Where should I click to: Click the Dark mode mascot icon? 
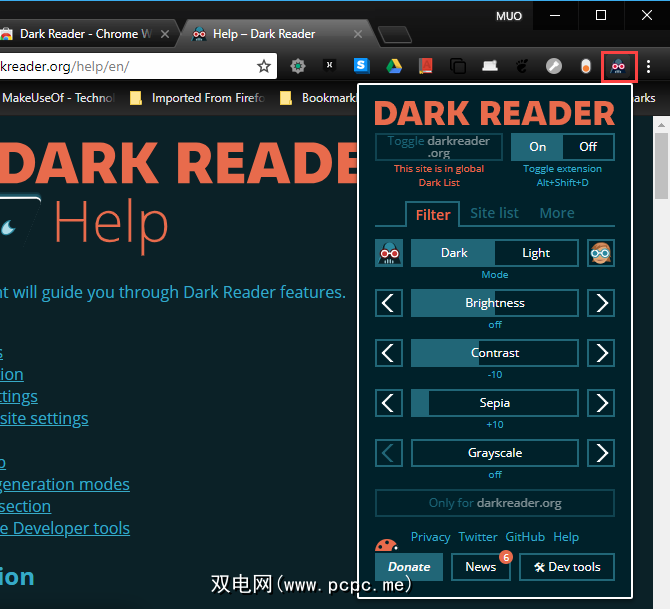(389, 253)
